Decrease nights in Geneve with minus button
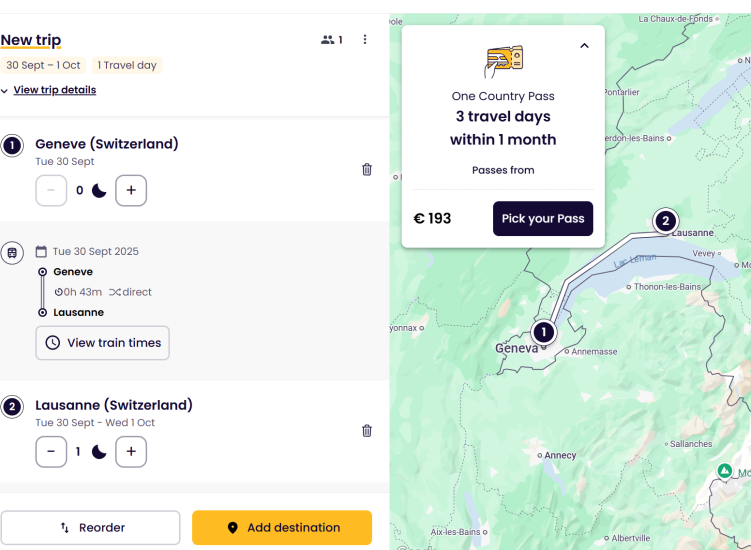This screenshot has width=751, height=550. click(x=51, y=190)
